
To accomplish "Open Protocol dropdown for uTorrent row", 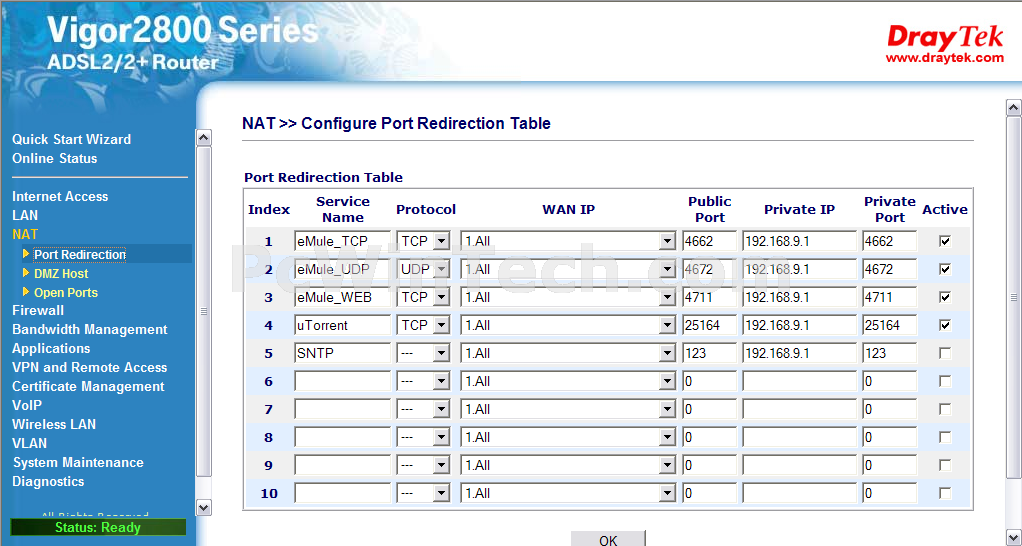I will [424, 325].
